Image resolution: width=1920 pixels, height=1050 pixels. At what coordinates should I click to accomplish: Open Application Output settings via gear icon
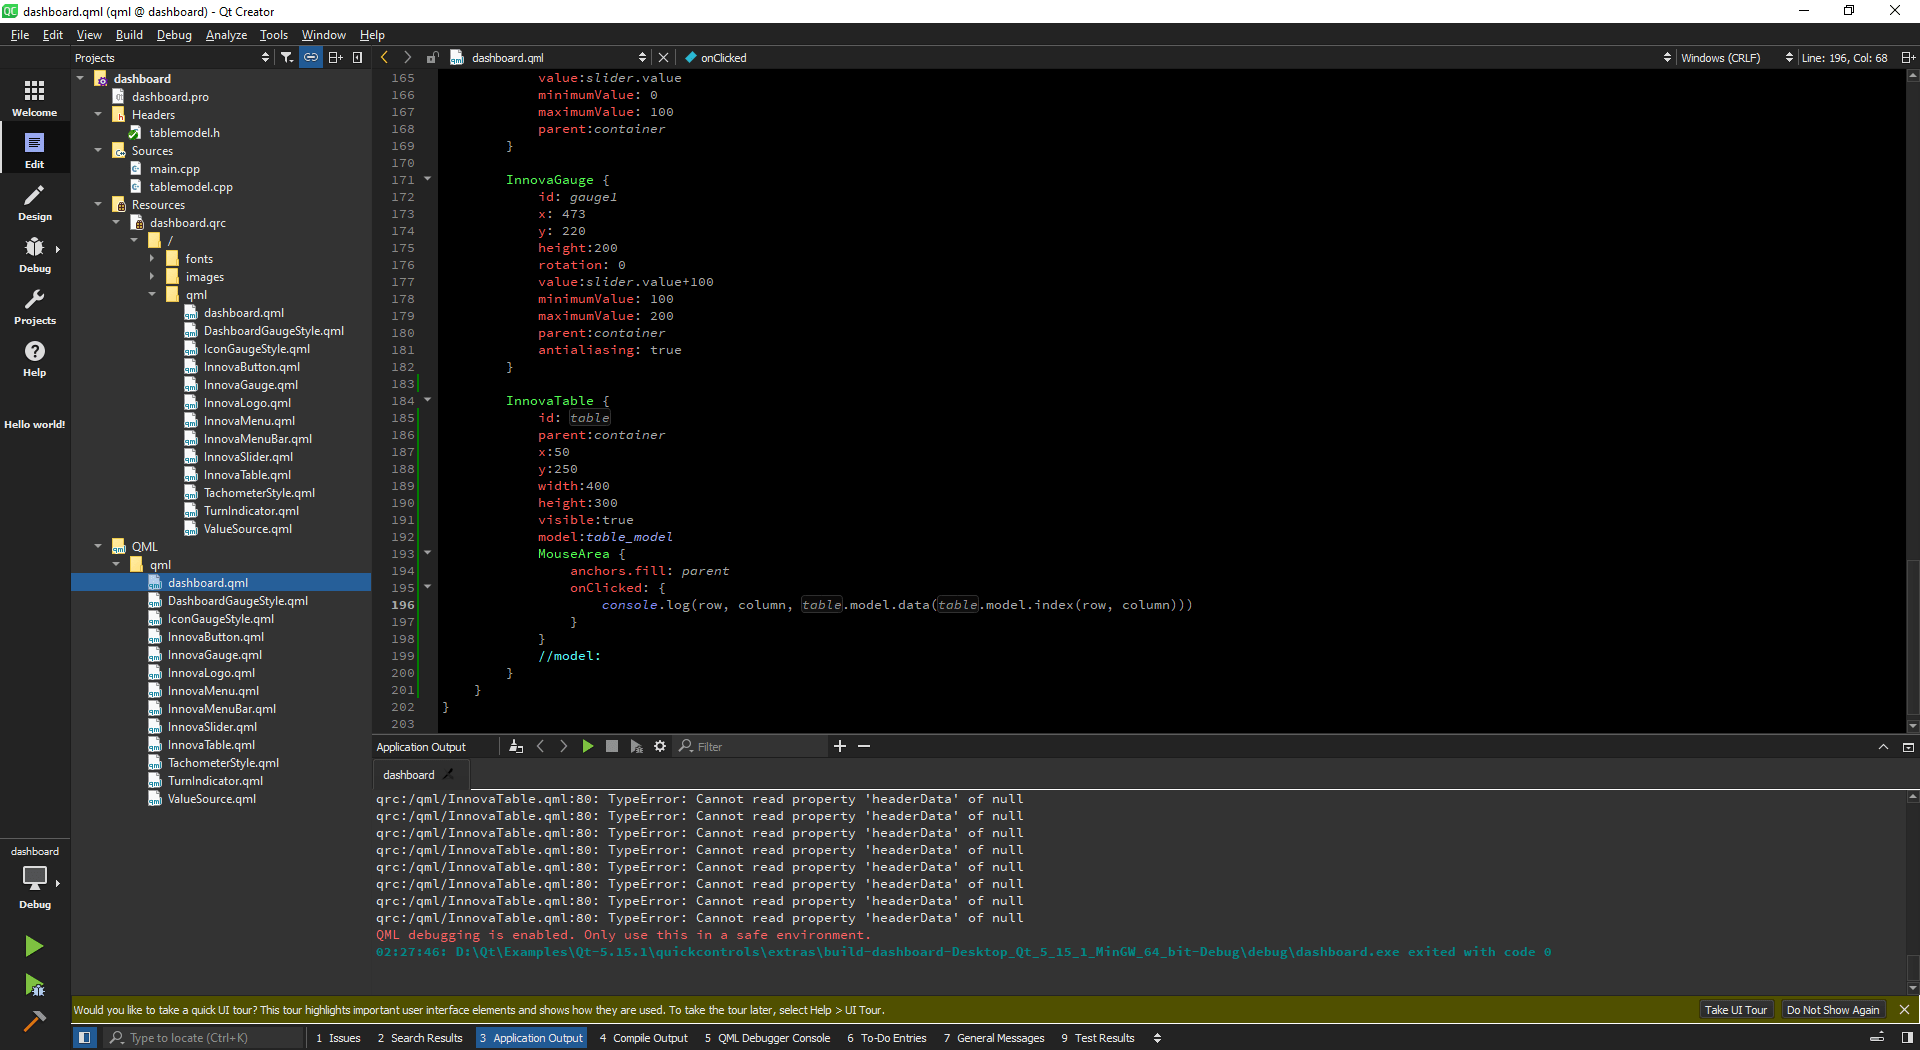pos(660,746)
